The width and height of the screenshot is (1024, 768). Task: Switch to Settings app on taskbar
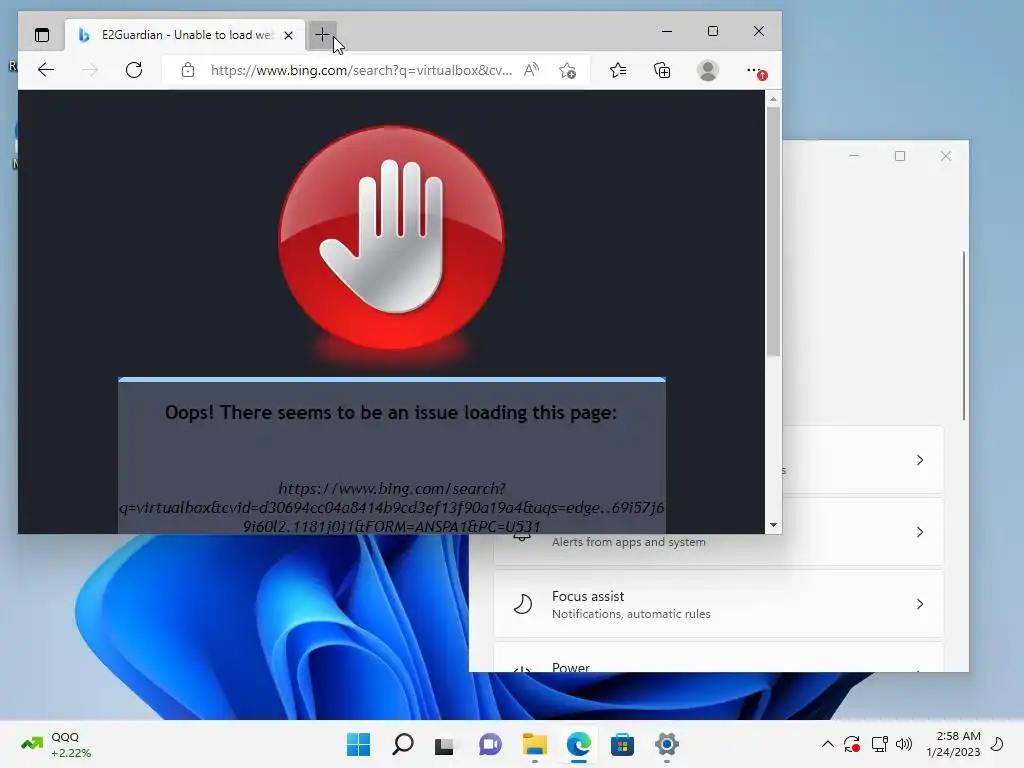(x=667, y=744)
